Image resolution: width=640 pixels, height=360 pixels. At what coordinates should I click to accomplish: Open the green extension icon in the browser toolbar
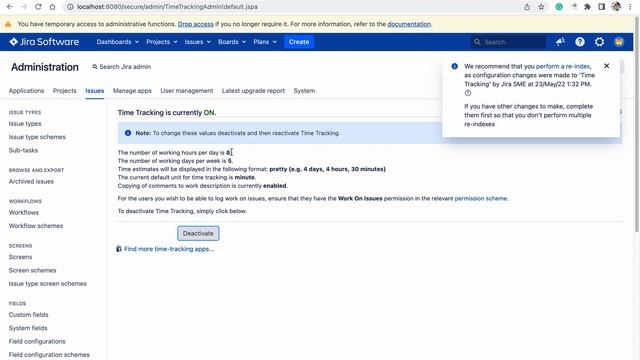click(x=559, y=7)
